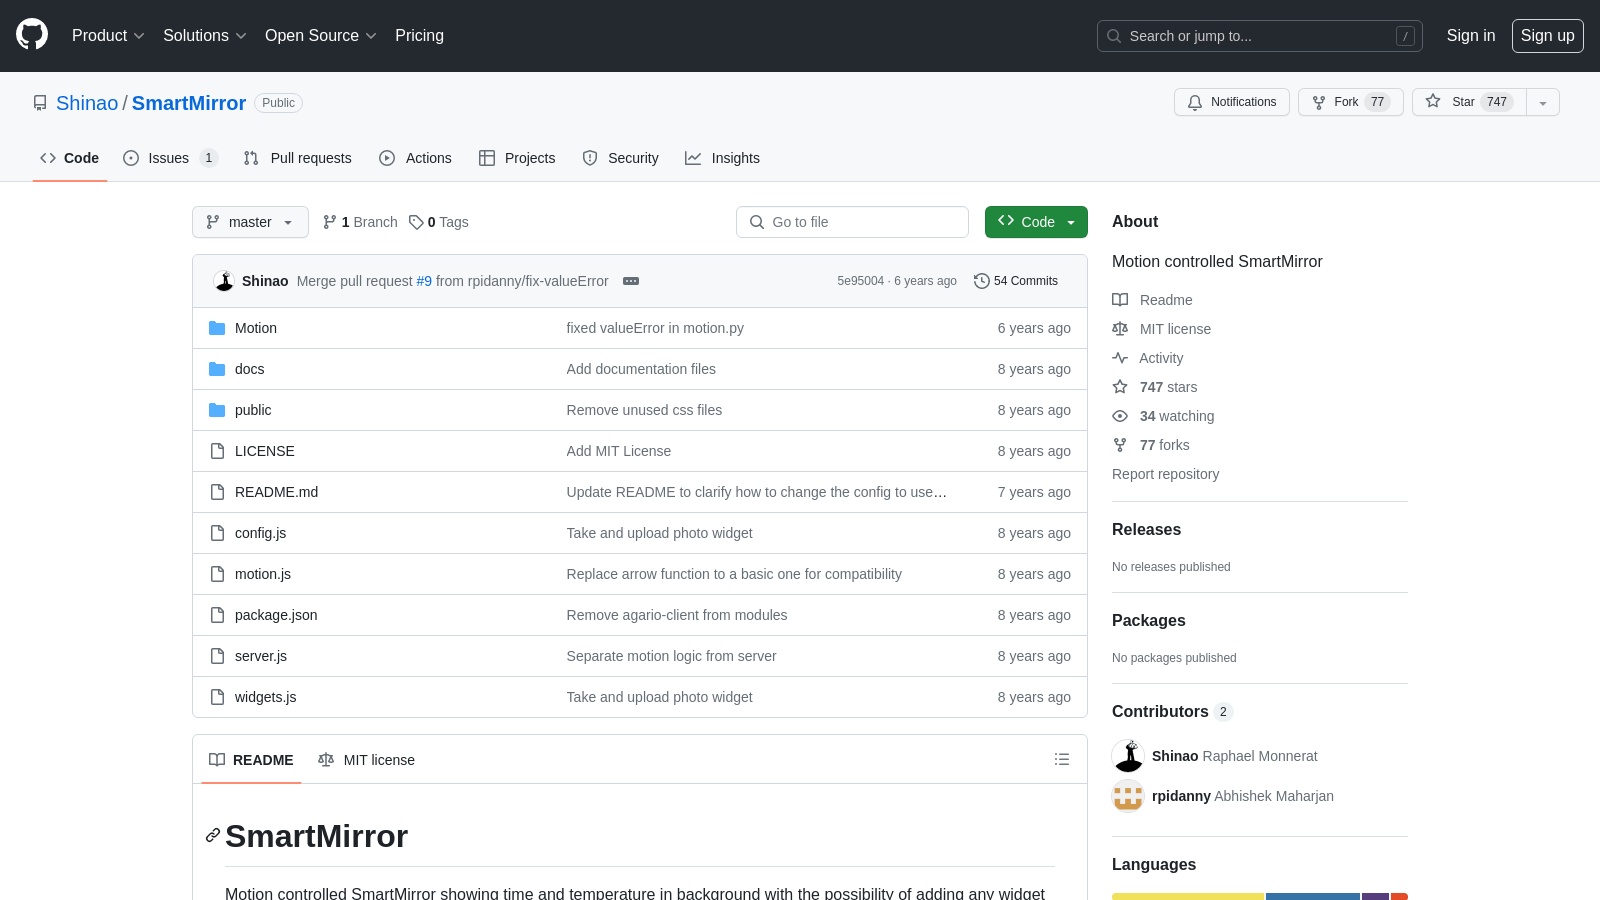Click the Sign up button
Image resolution: width=1600 pixels, height=900 pixels.
[1547, 35]
